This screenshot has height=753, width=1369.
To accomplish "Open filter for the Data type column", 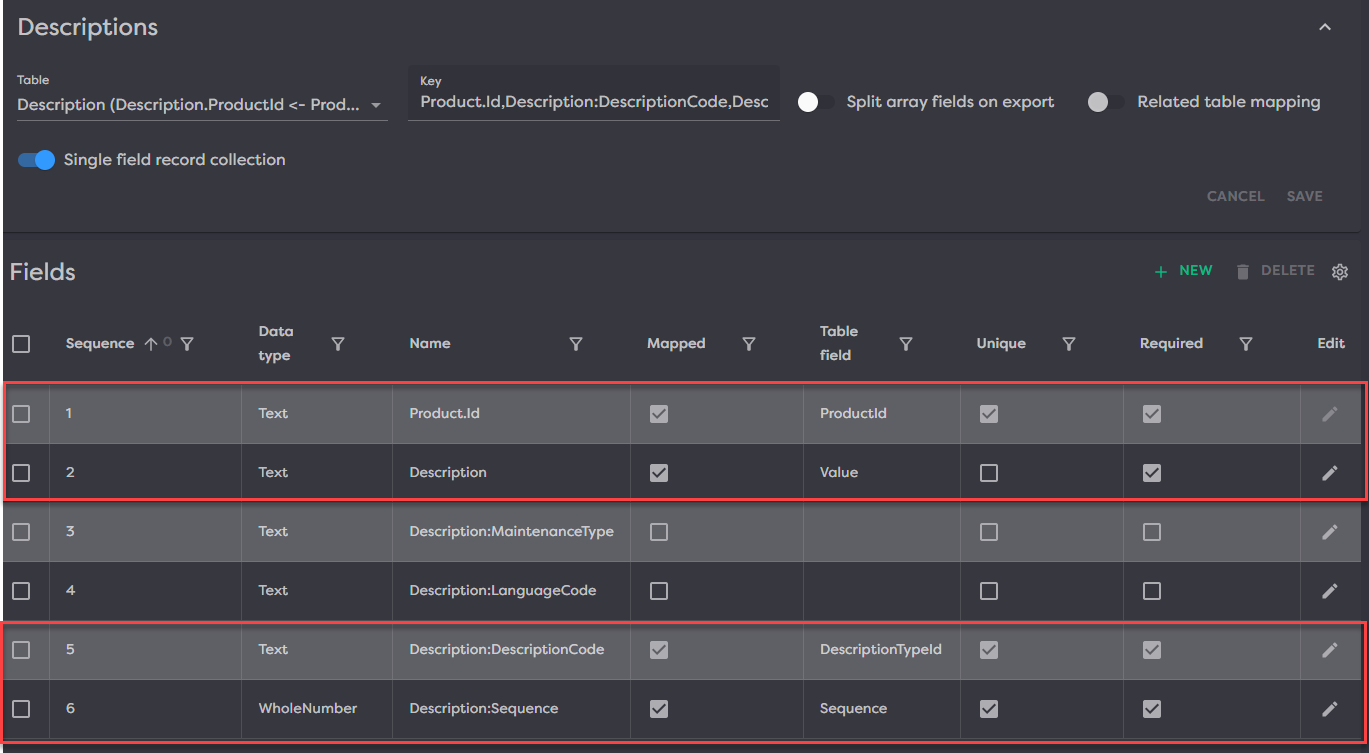I will tap(338, 344).
